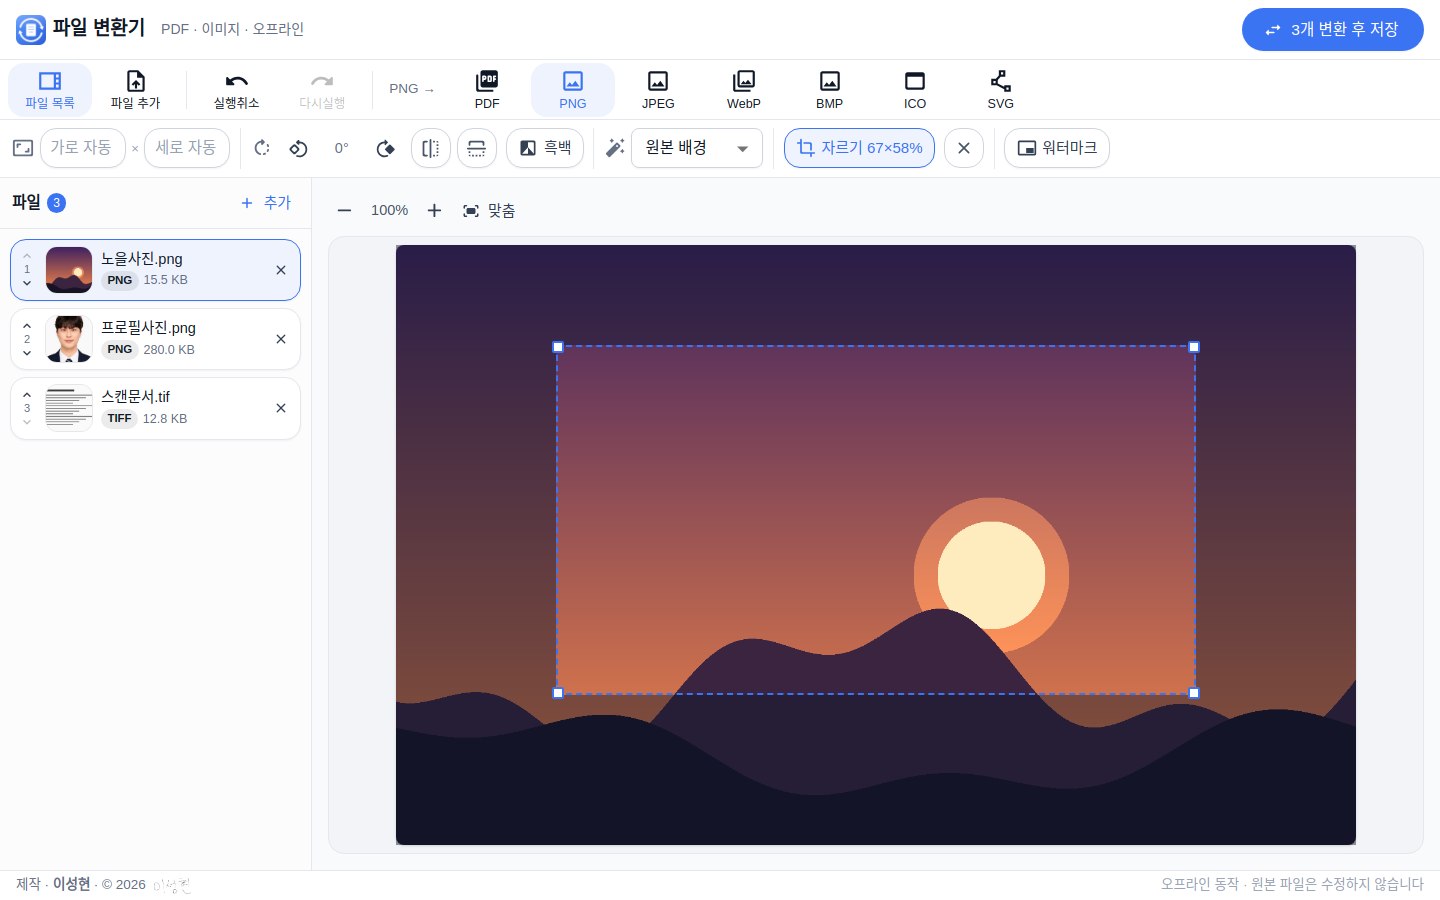Toggle the 파일 목록 panel
This screenshot has height=900, width=1440.
coord(50,90)
